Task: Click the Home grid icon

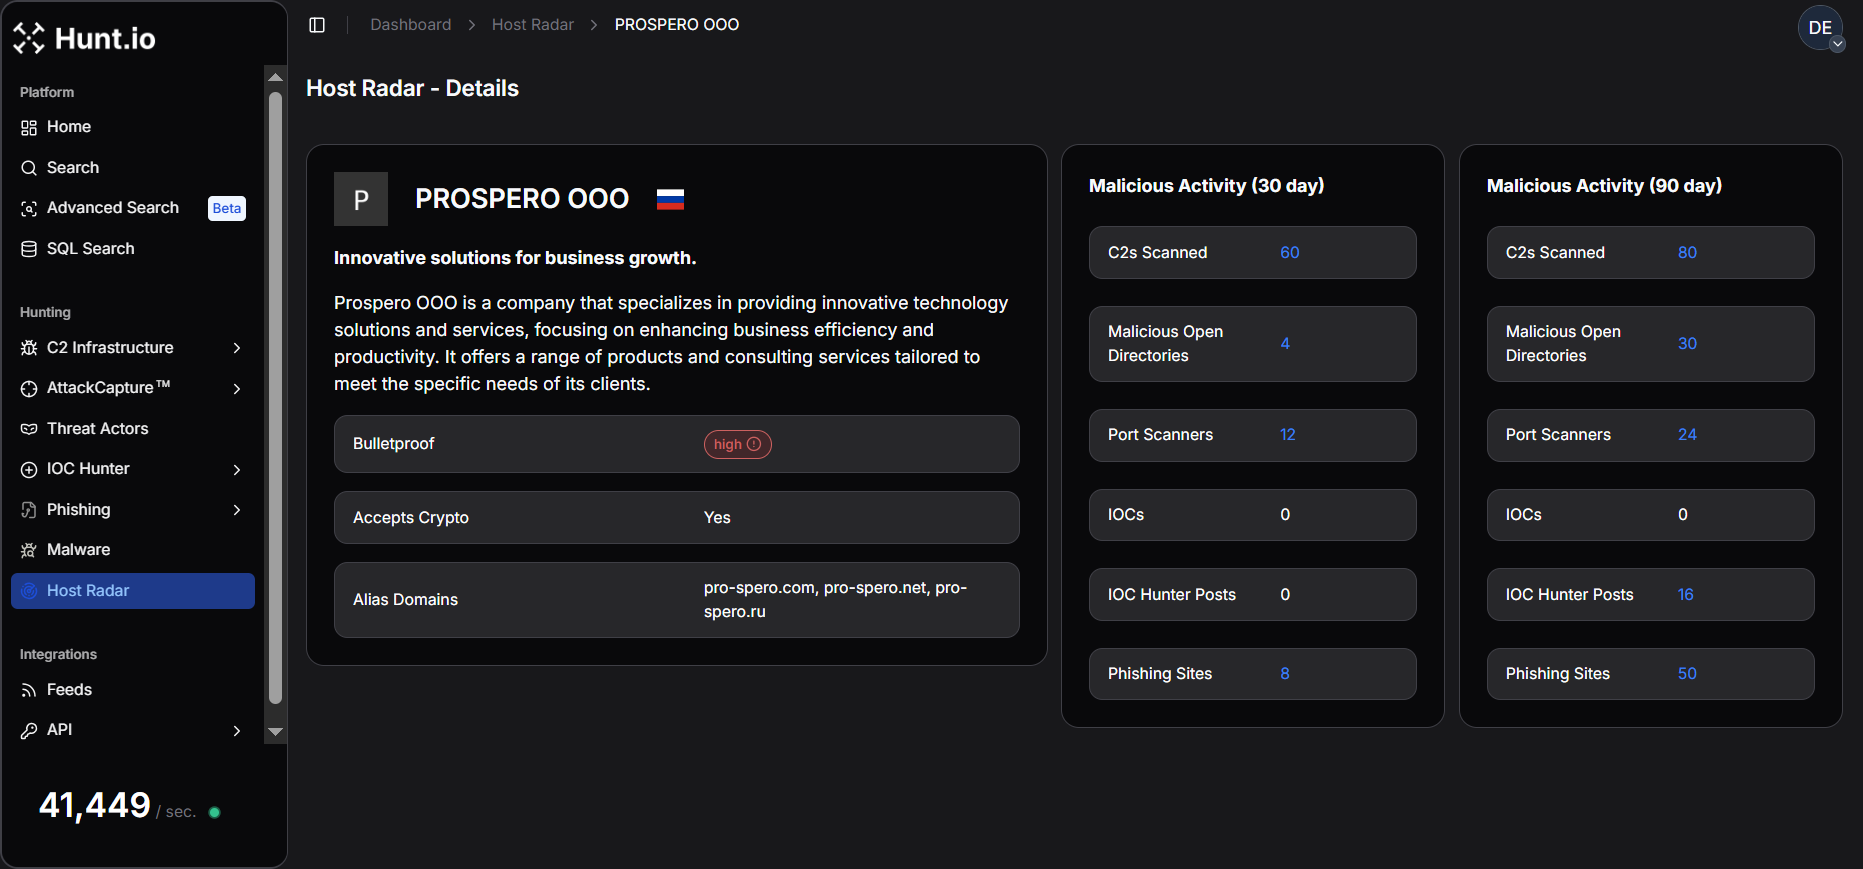Action: point(29,128)
